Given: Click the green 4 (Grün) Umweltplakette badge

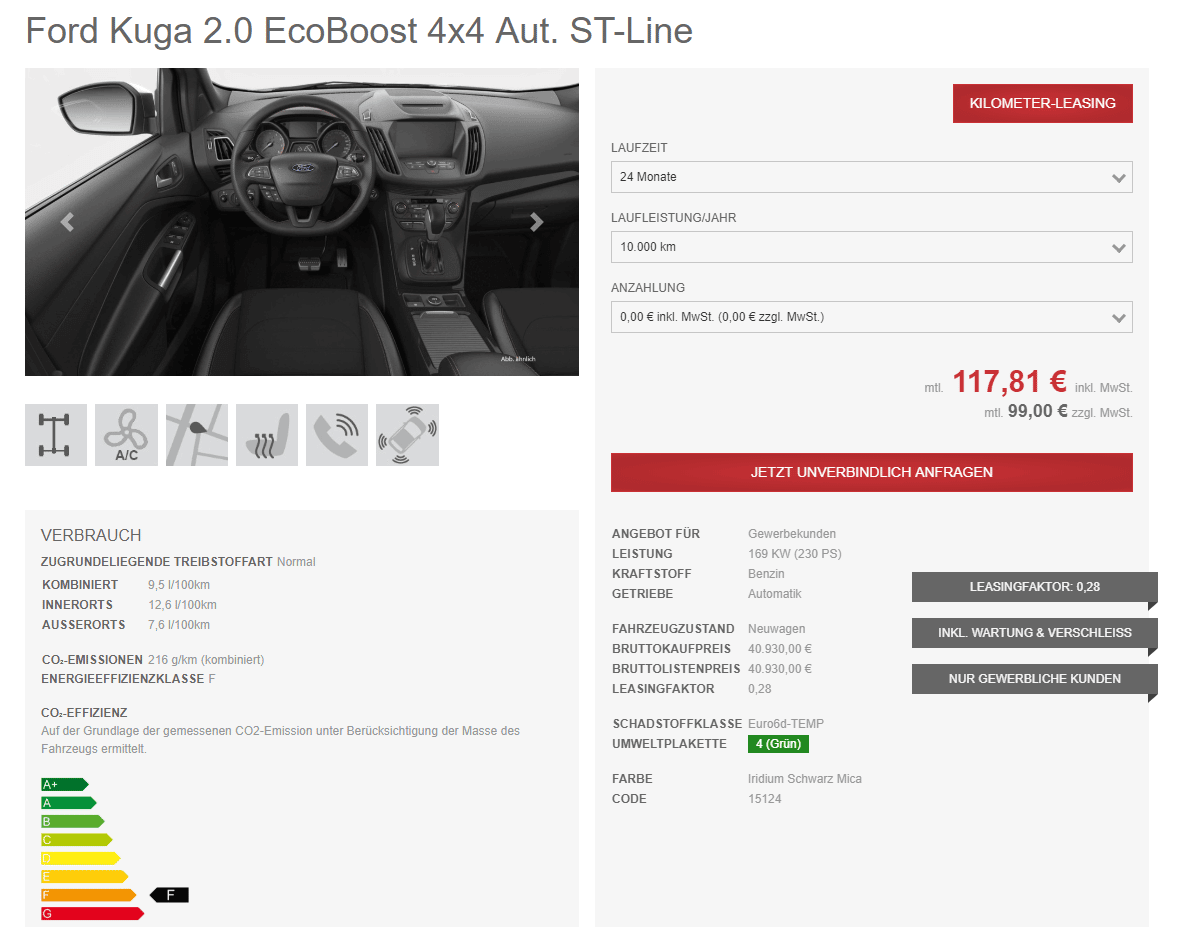Looking at the screenshot, I should pos(778,744).
